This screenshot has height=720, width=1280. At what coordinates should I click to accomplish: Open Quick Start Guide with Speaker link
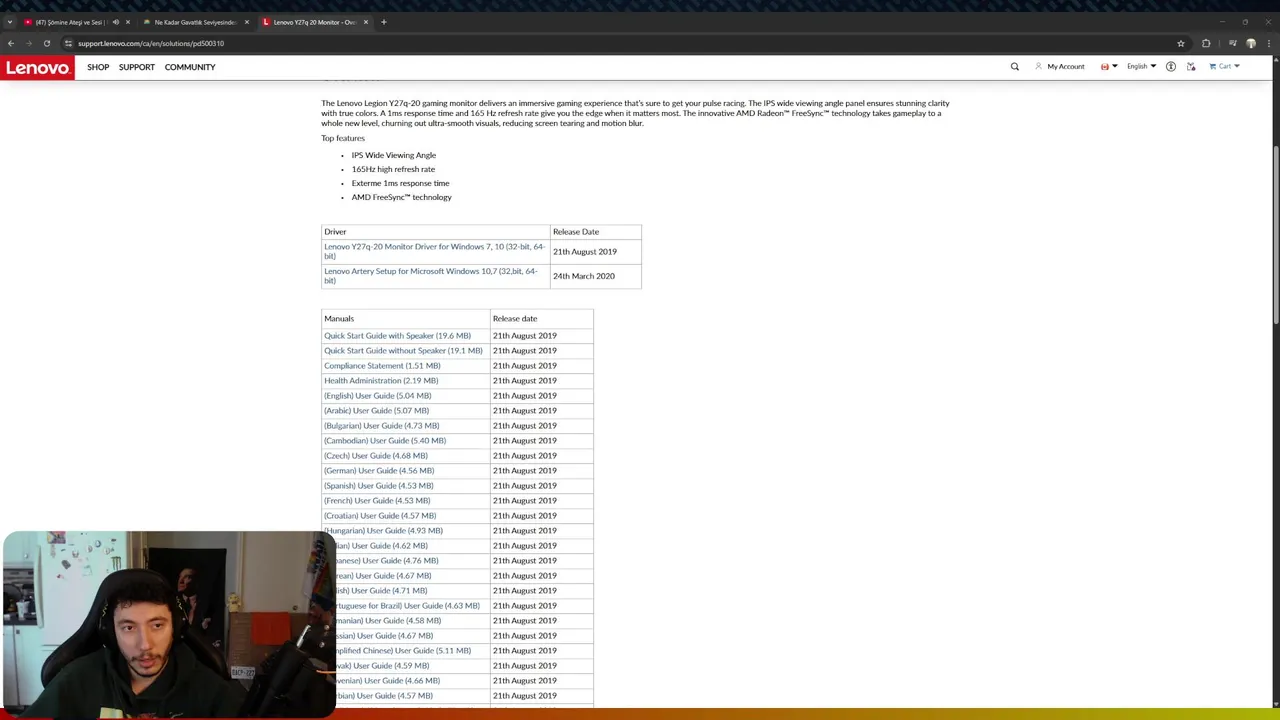(x=397, y=336)
